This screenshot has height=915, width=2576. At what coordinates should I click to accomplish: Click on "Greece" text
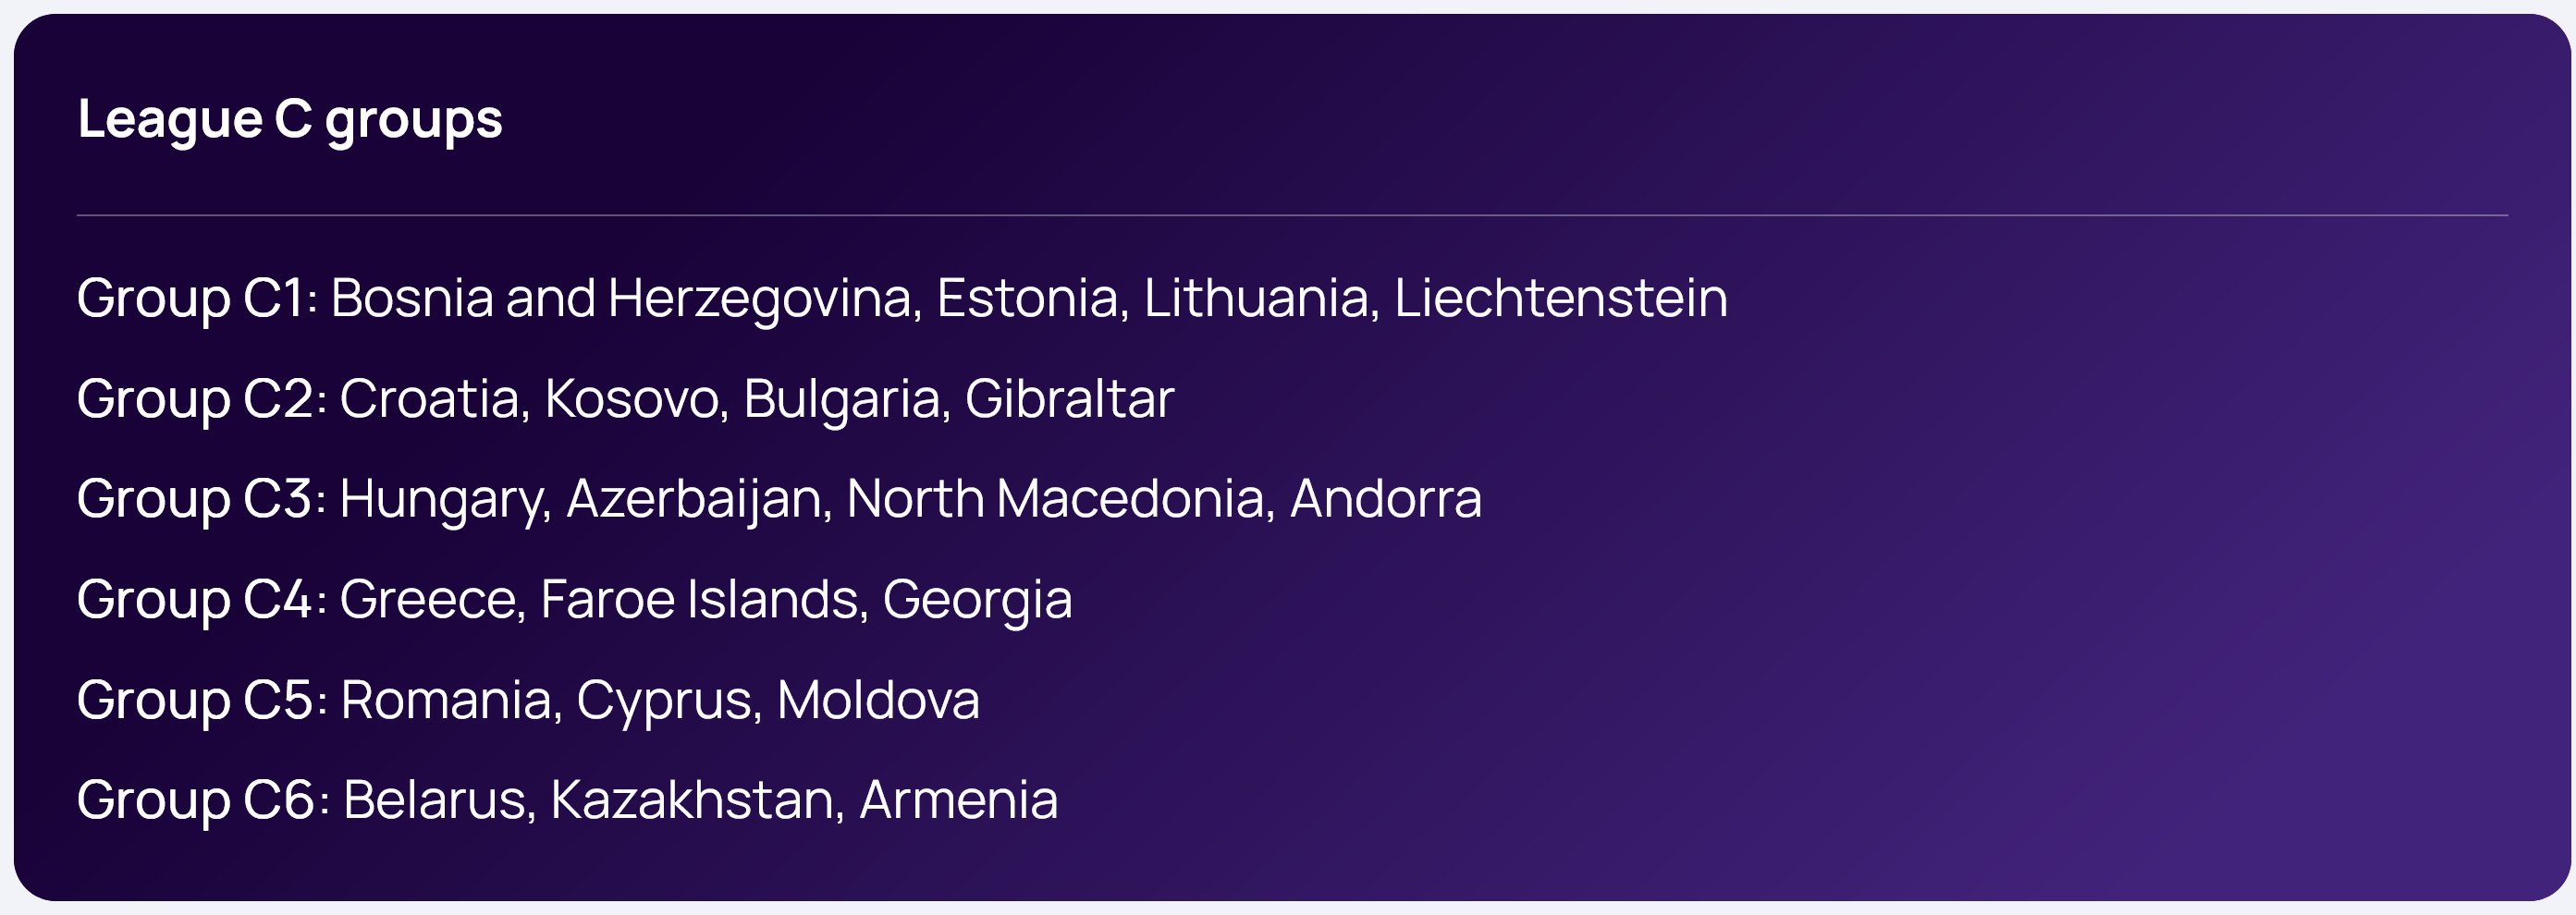428,600
